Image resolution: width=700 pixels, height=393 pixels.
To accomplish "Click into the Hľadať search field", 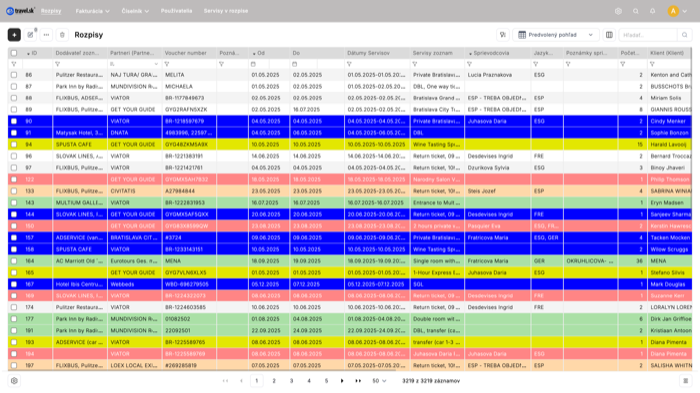I will click(649, 35).
